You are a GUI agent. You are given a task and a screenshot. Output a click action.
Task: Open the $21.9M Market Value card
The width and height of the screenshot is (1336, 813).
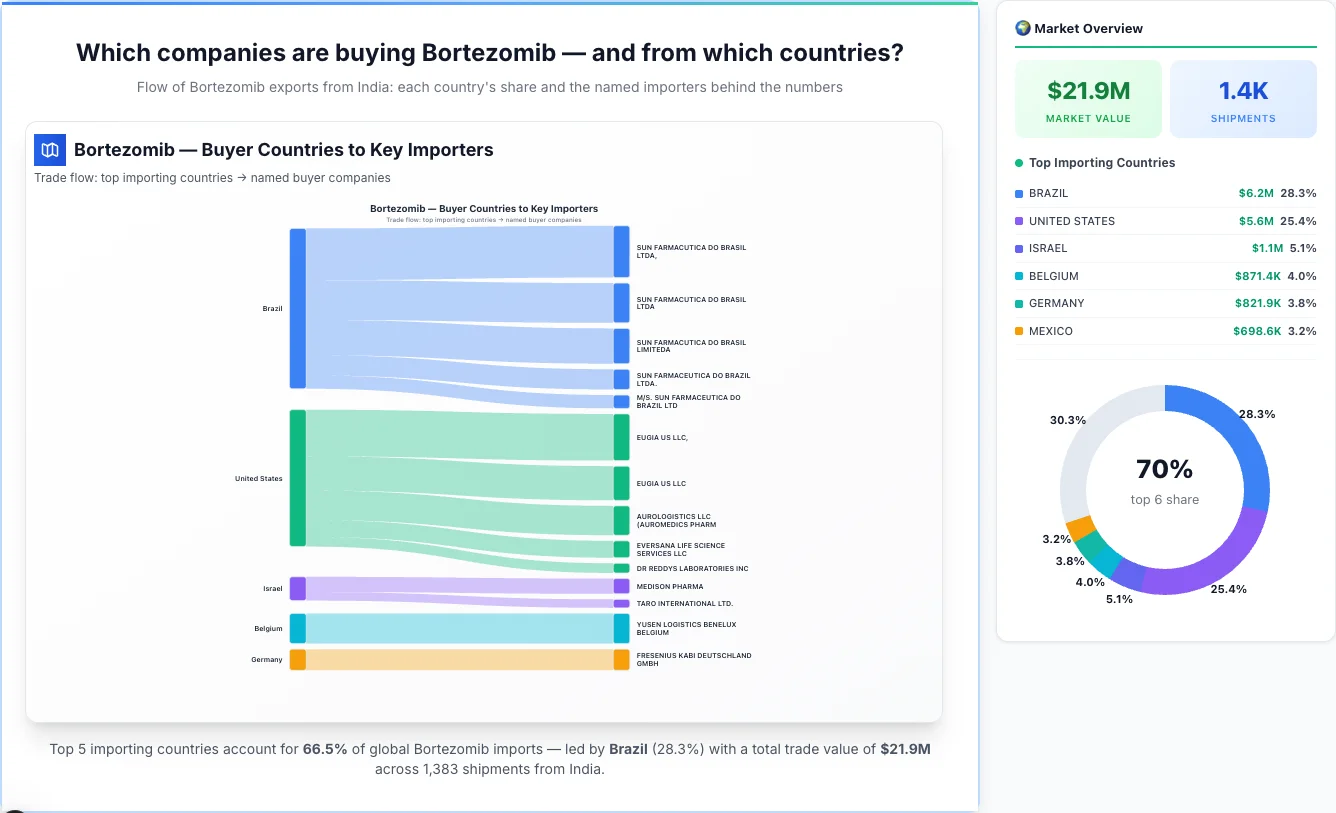tap(1088, 98)
